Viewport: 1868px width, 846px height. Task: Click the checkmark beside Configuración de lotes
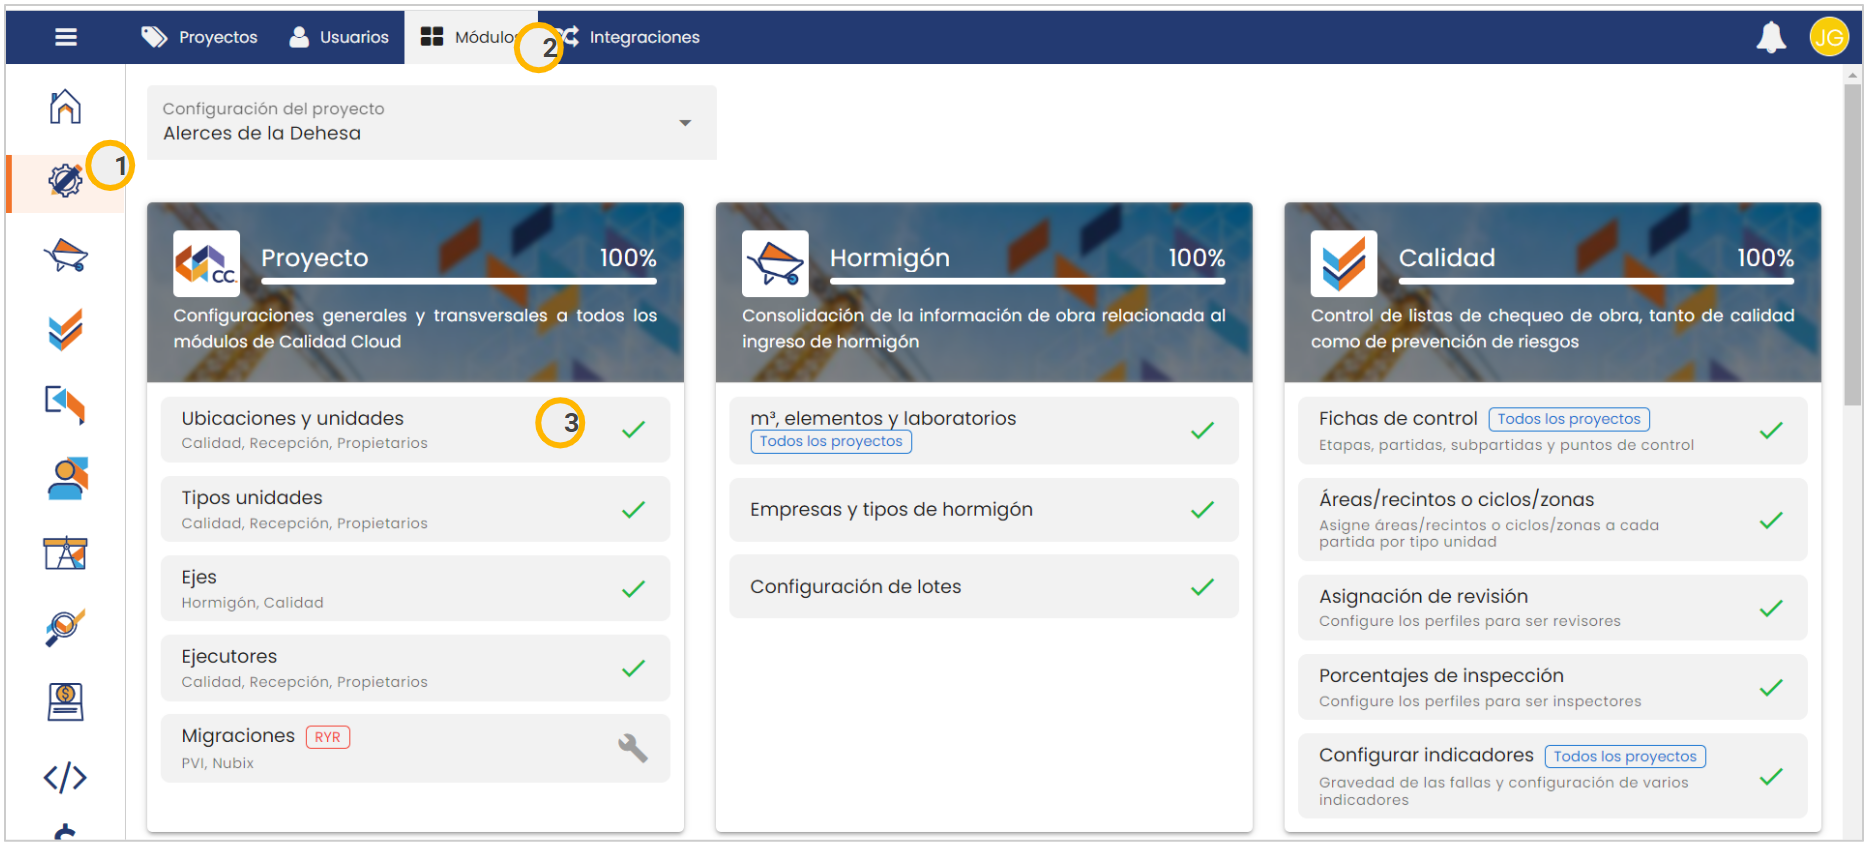[1202, 587]
